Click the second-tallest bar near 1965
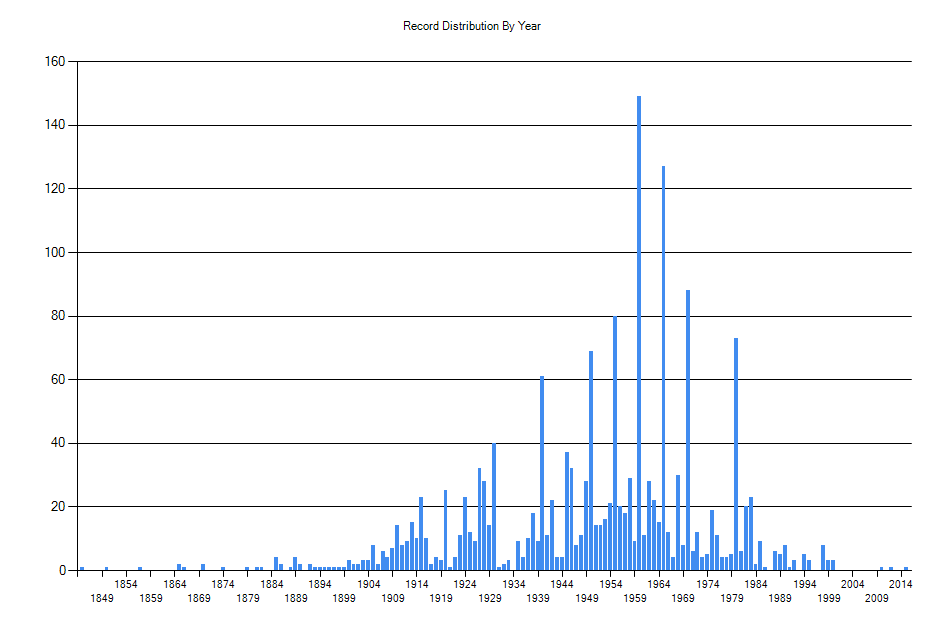Viewport: 945px width, 630px height. (663, 370)
